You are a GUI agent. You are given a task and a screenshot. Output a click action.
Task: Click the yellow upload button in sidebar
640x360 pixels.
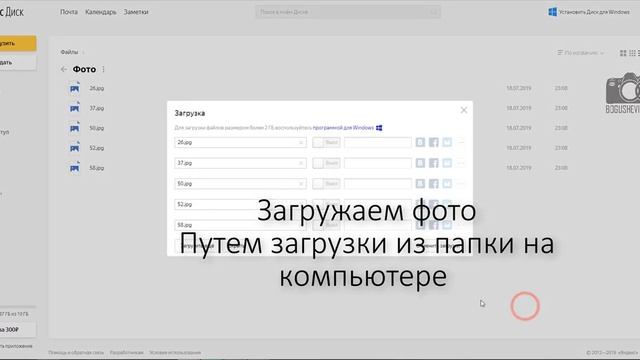17,43
